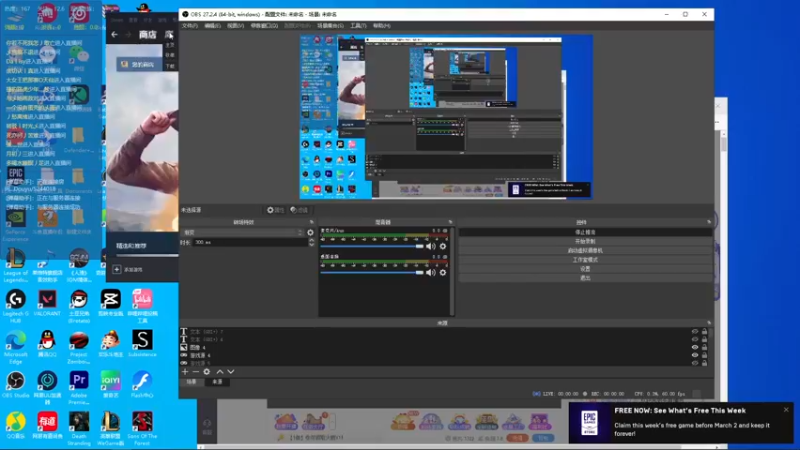Click 商店 tab in Steam window
The image size is (800, 450).
coord(147,35)
